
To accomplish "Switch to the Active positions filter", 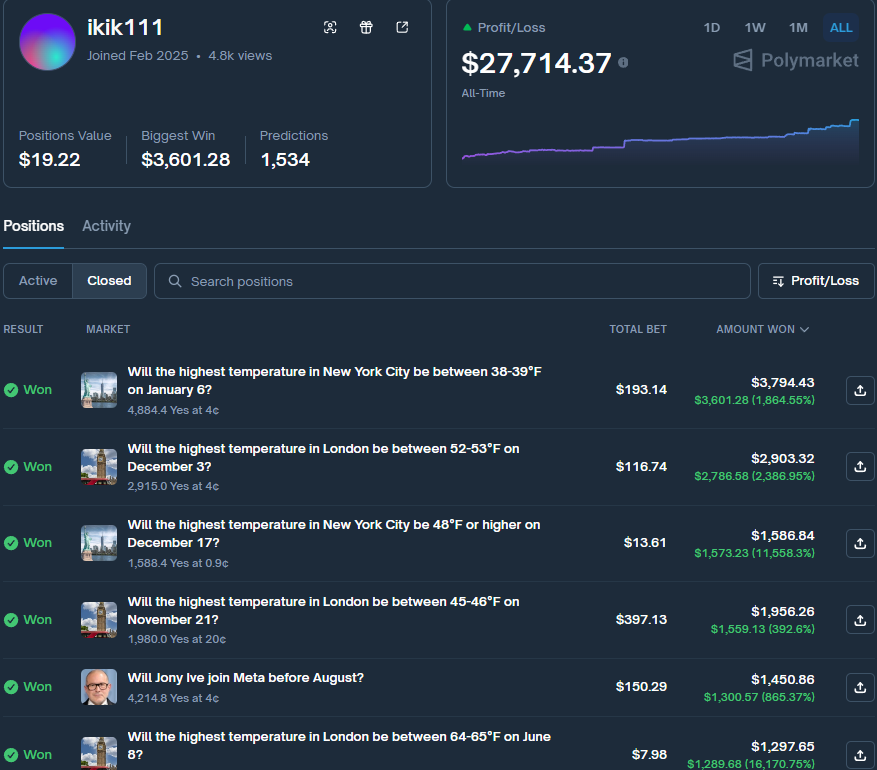I will point(38,281).
